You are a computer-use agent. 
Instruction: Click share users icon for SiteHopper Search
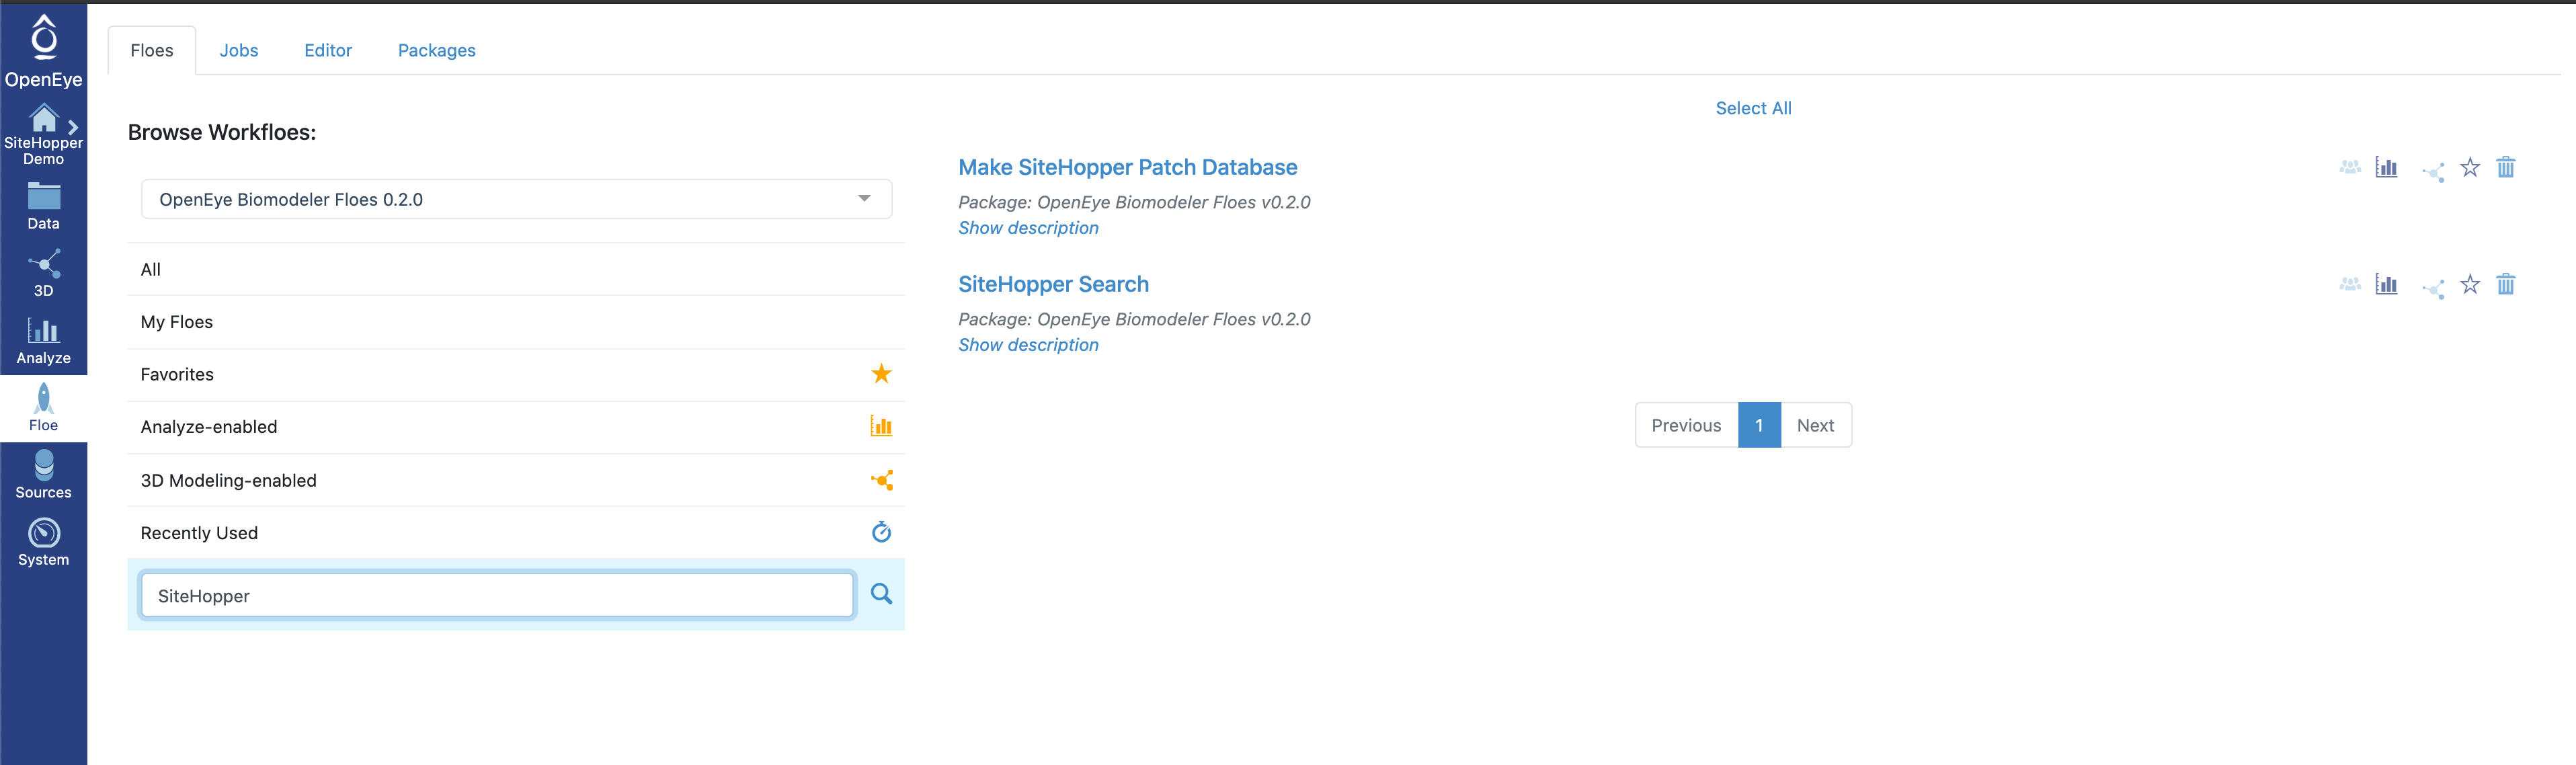[2350, 284]
